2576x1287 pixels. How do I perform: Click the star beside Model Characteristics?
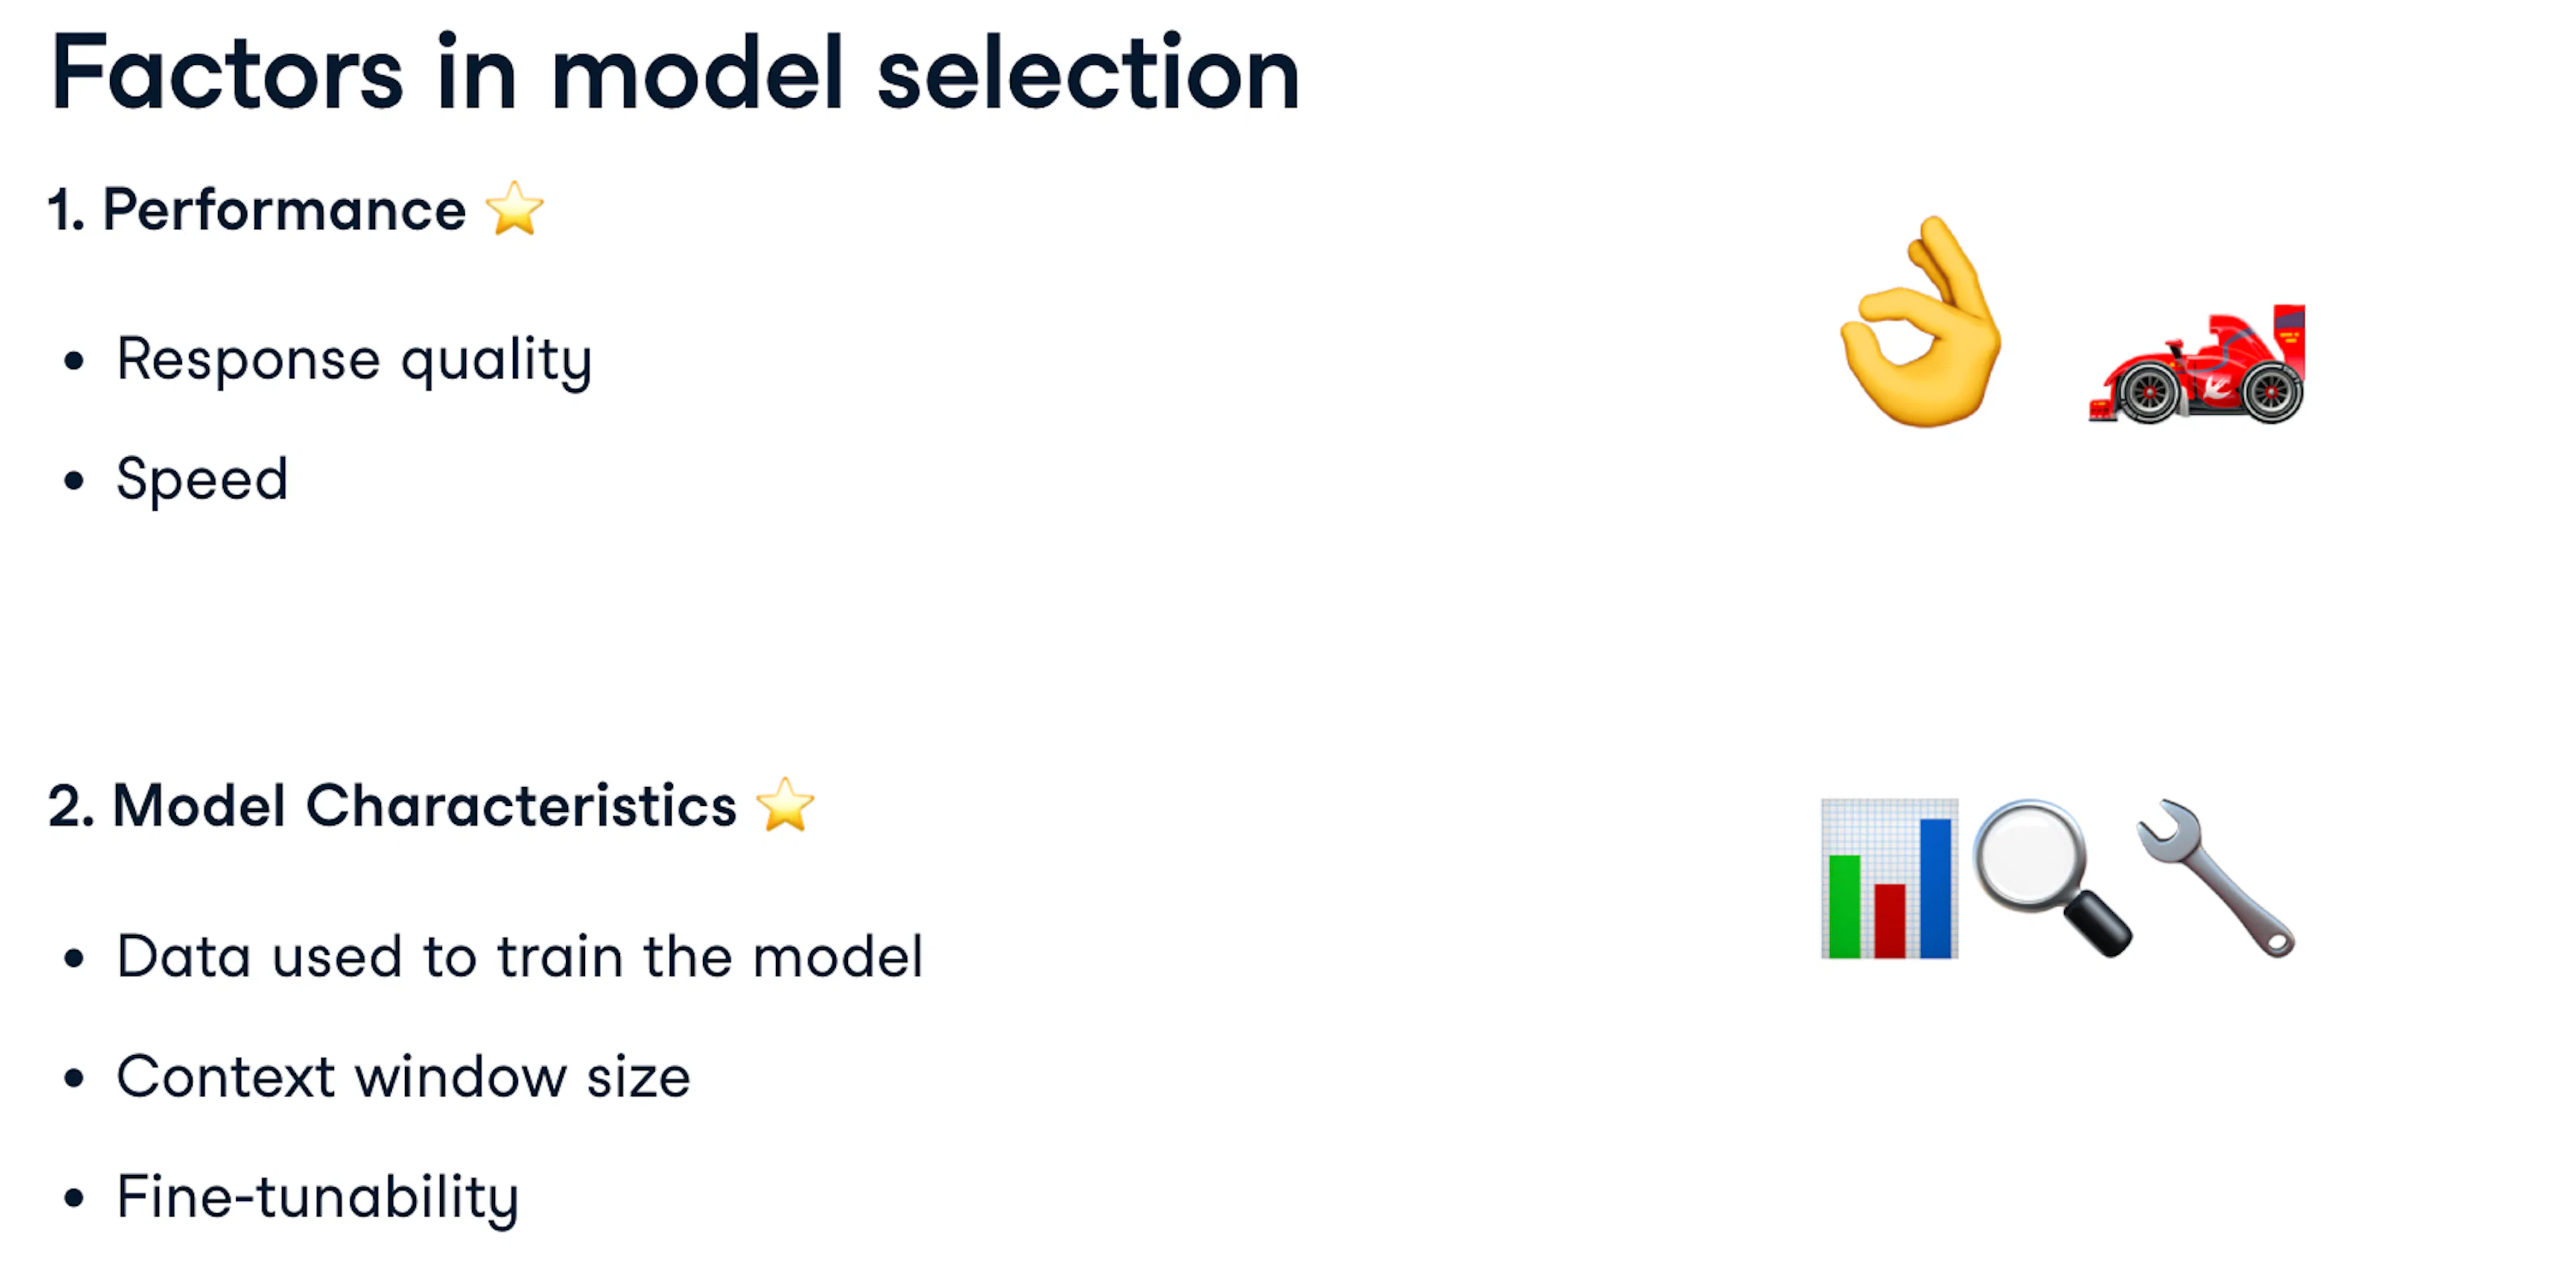[x=785, y=805]
